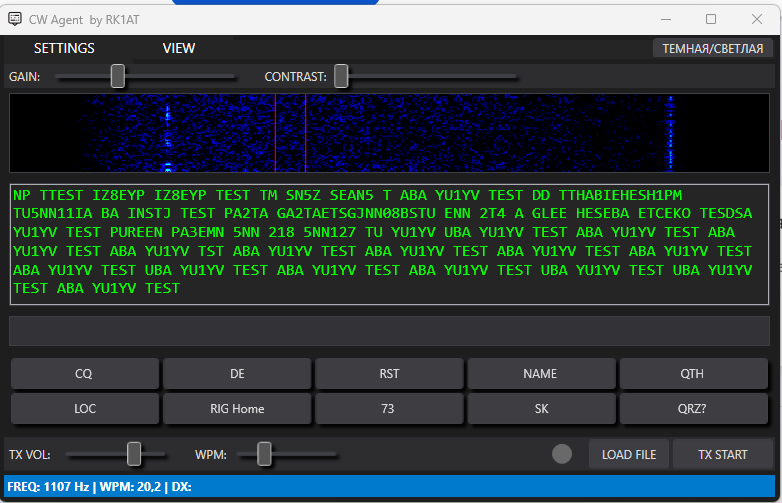The height and width of the screenshot is (503, 782).
Task: Start transmission with TX START
Action: (x=723, y=454)
